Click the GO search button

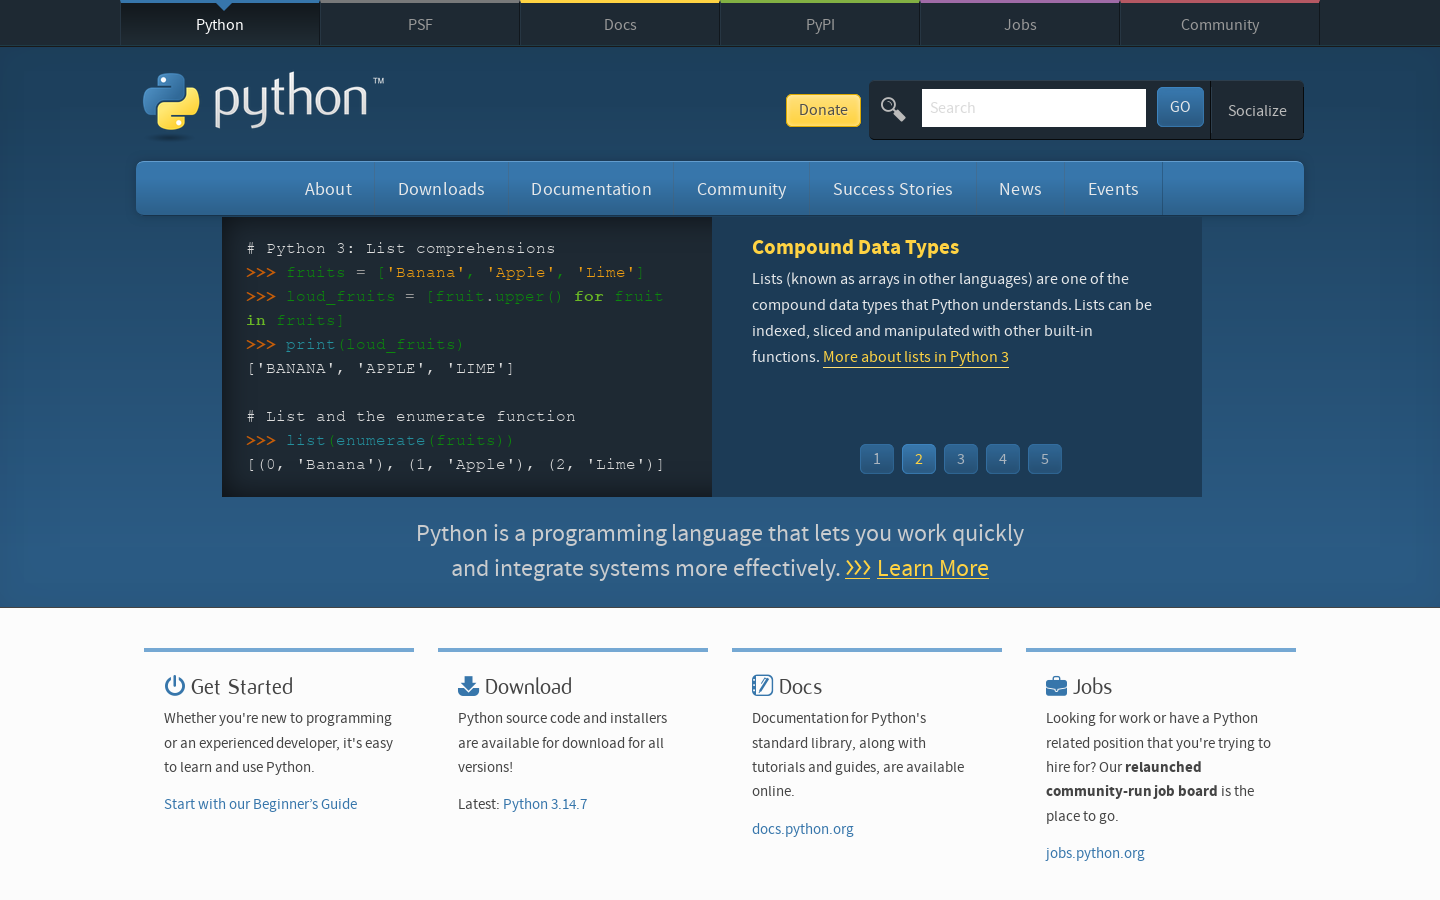[x=1180, y=107]
